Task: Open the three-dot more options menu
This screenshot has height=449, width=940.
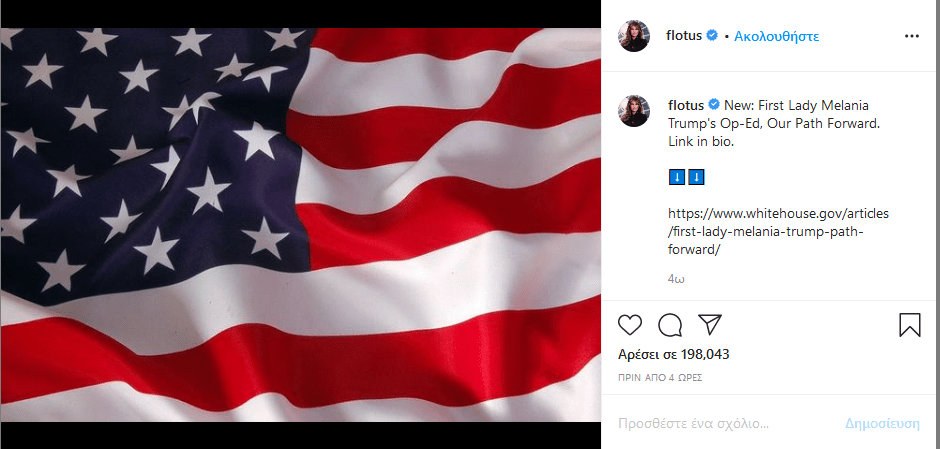Action: 911,36
